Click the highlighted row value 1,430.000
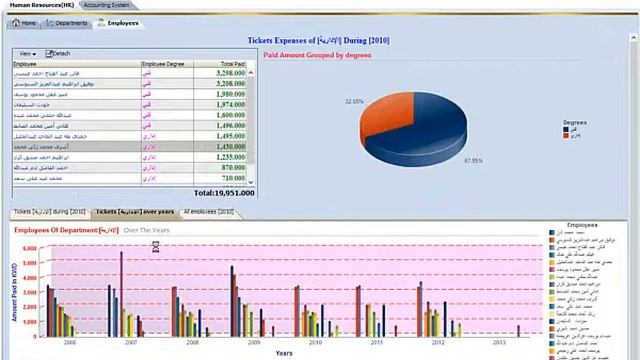 [x=231, y=147]
